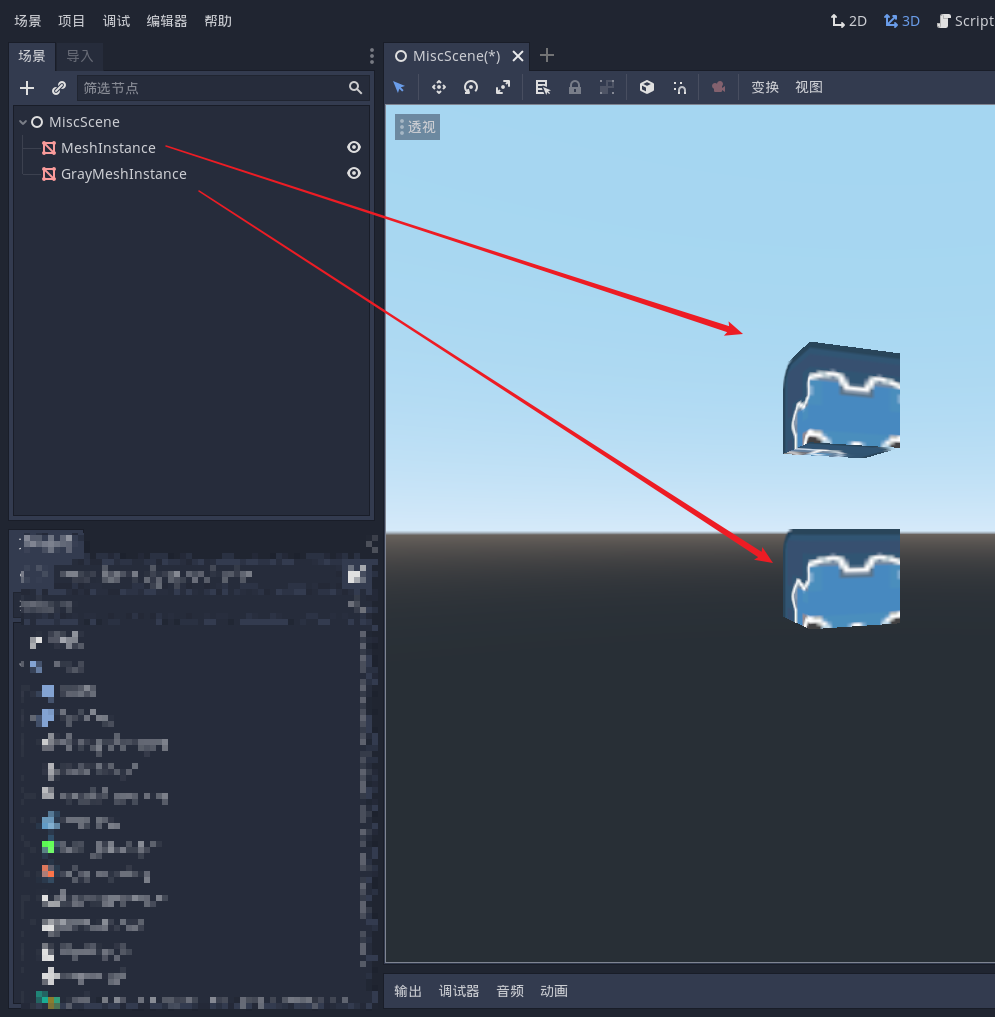Screen dimensions: 995x1017
Task: Select the GrayMeshInstance node in tree
Action: tap(124, 174)
